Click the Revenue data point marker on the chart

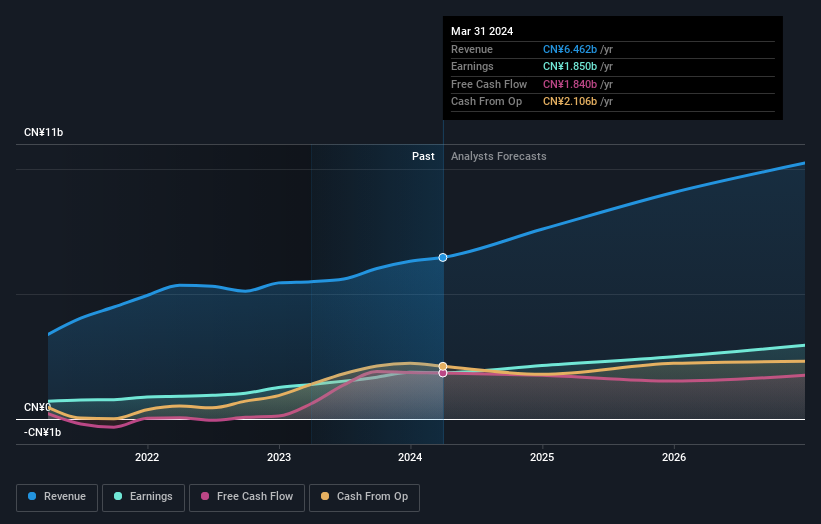tap(443, 258)
